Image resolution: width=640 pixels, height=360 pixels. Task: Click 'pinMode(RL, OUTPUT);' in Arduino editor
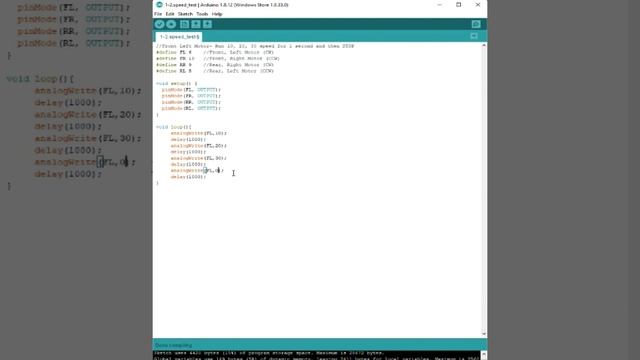[x=191, y=108]
